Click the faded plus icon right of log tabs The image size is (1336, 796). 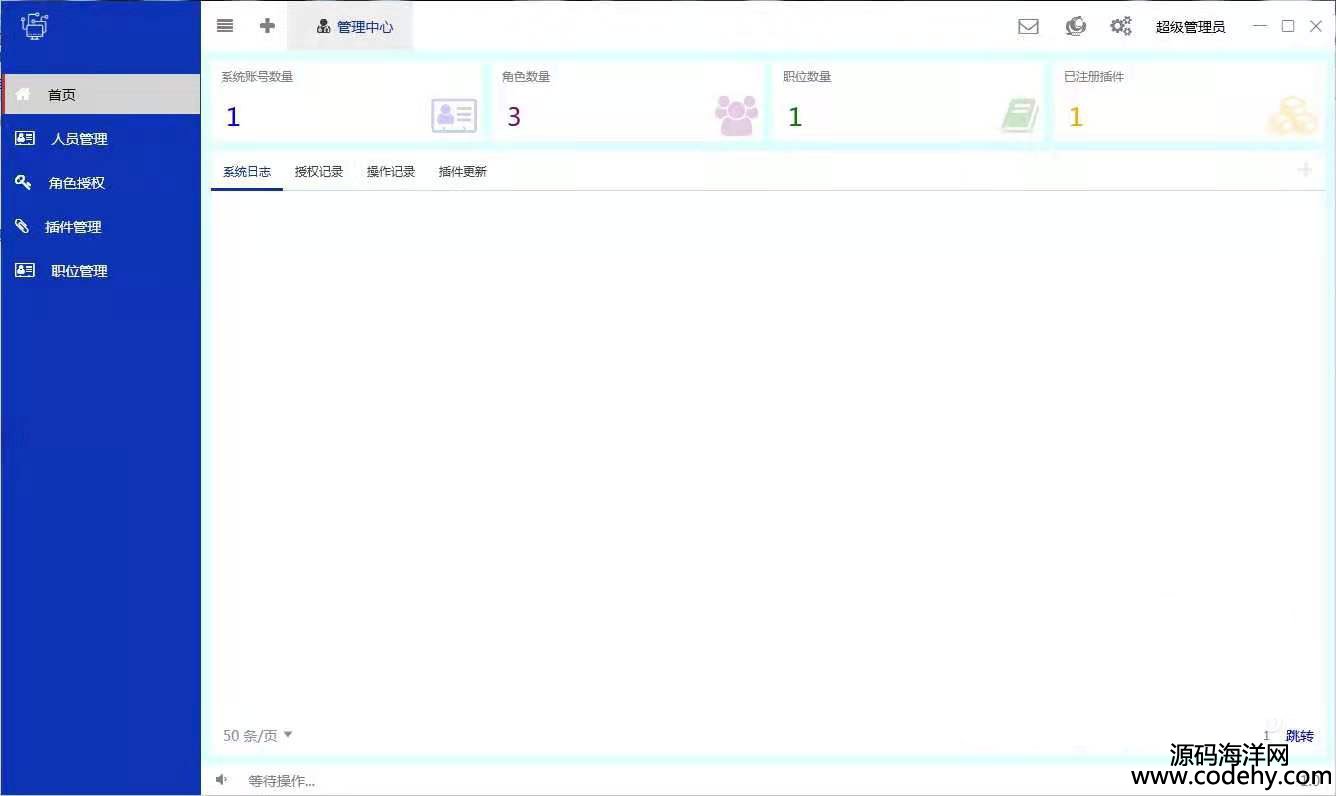click(1304, 170)
